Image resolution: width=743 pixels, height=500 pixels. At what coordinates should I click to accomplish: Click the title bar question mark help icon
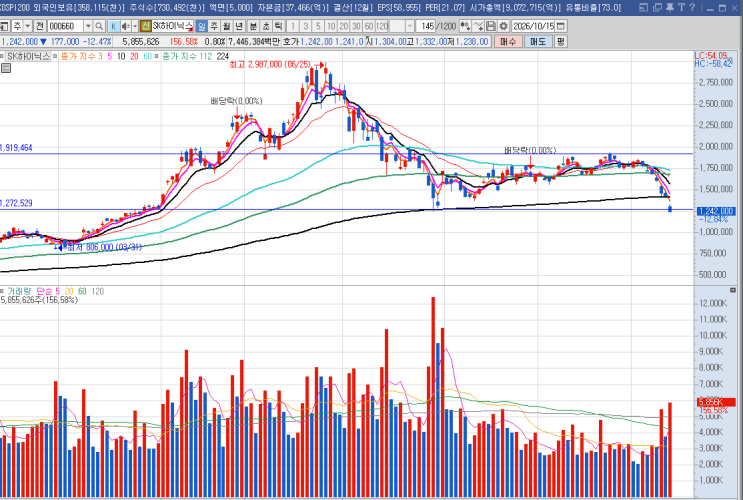[692, 7]
